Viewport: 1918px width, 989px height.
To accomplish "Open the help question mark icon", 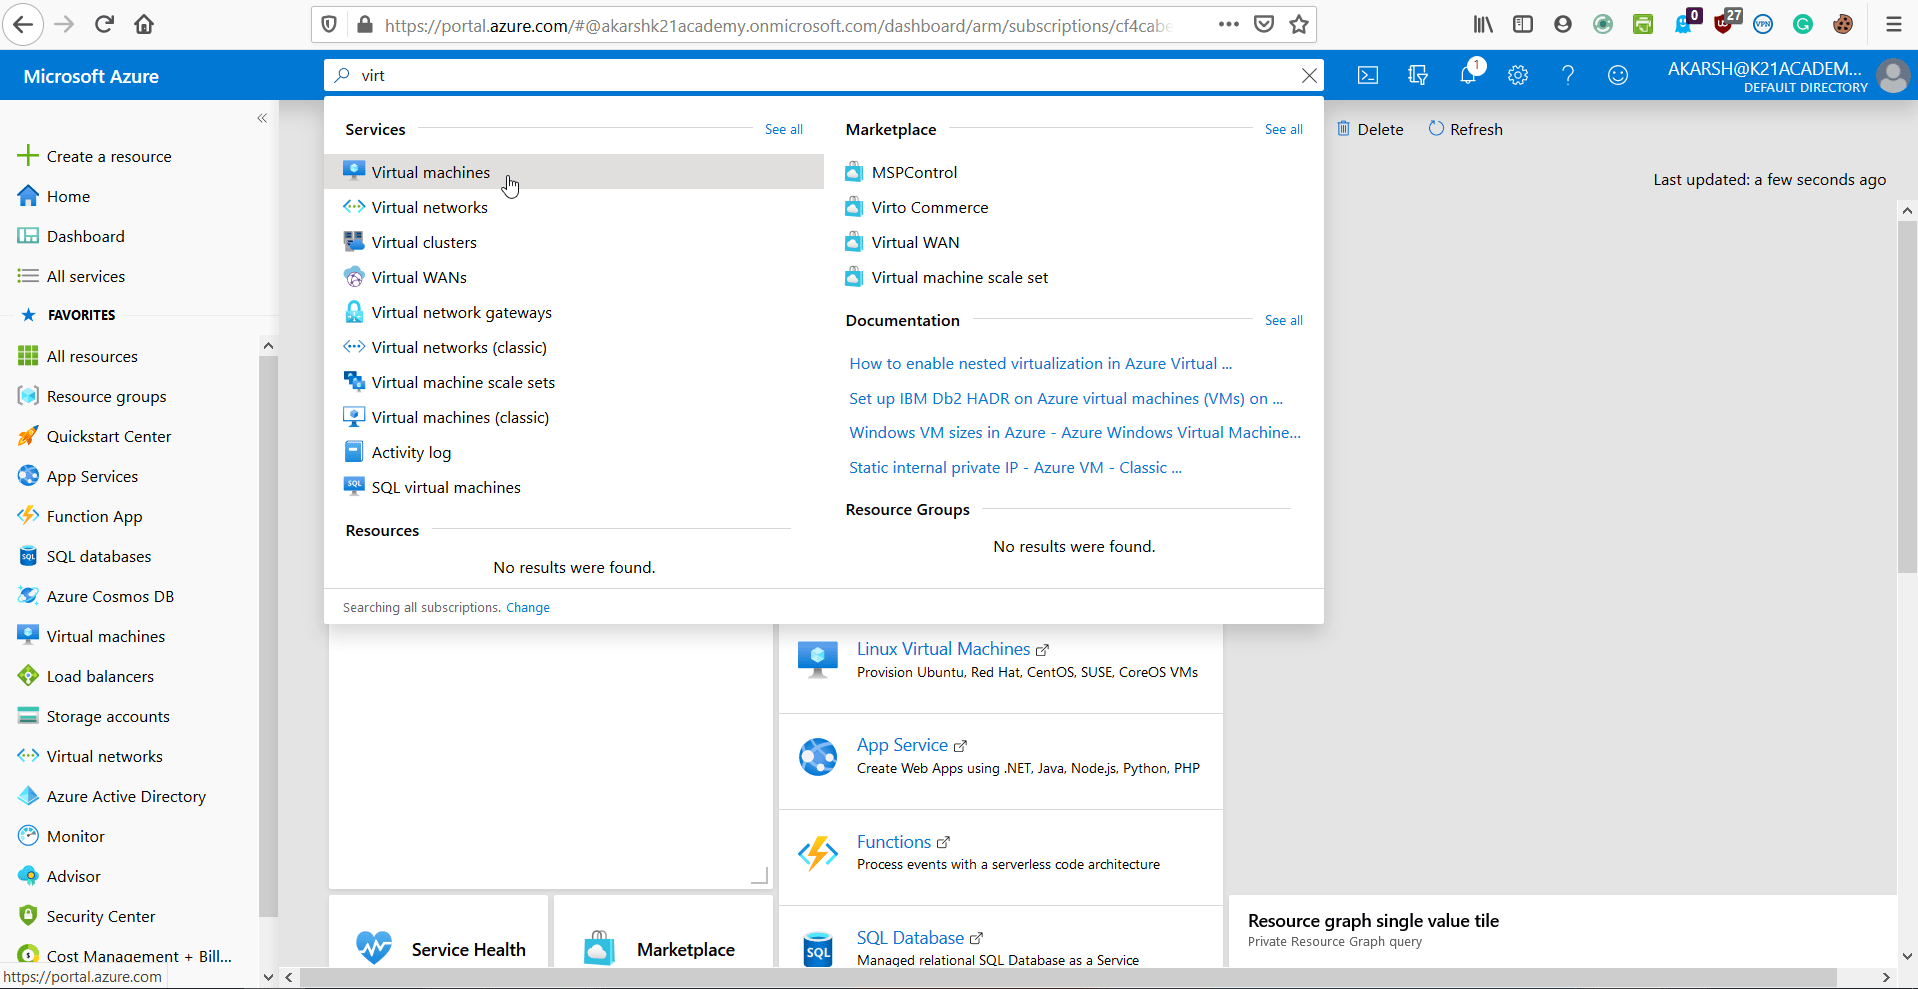I will (1567, 75).
